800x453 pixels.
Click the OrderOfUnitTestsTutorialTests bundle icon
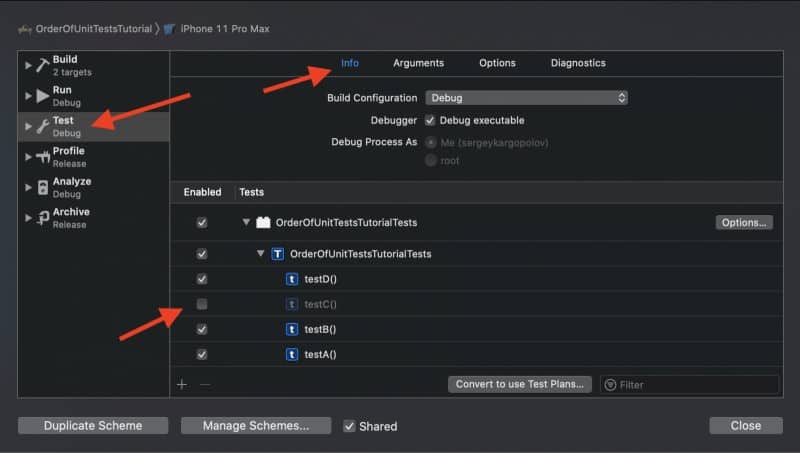click(x=263, y=222)
